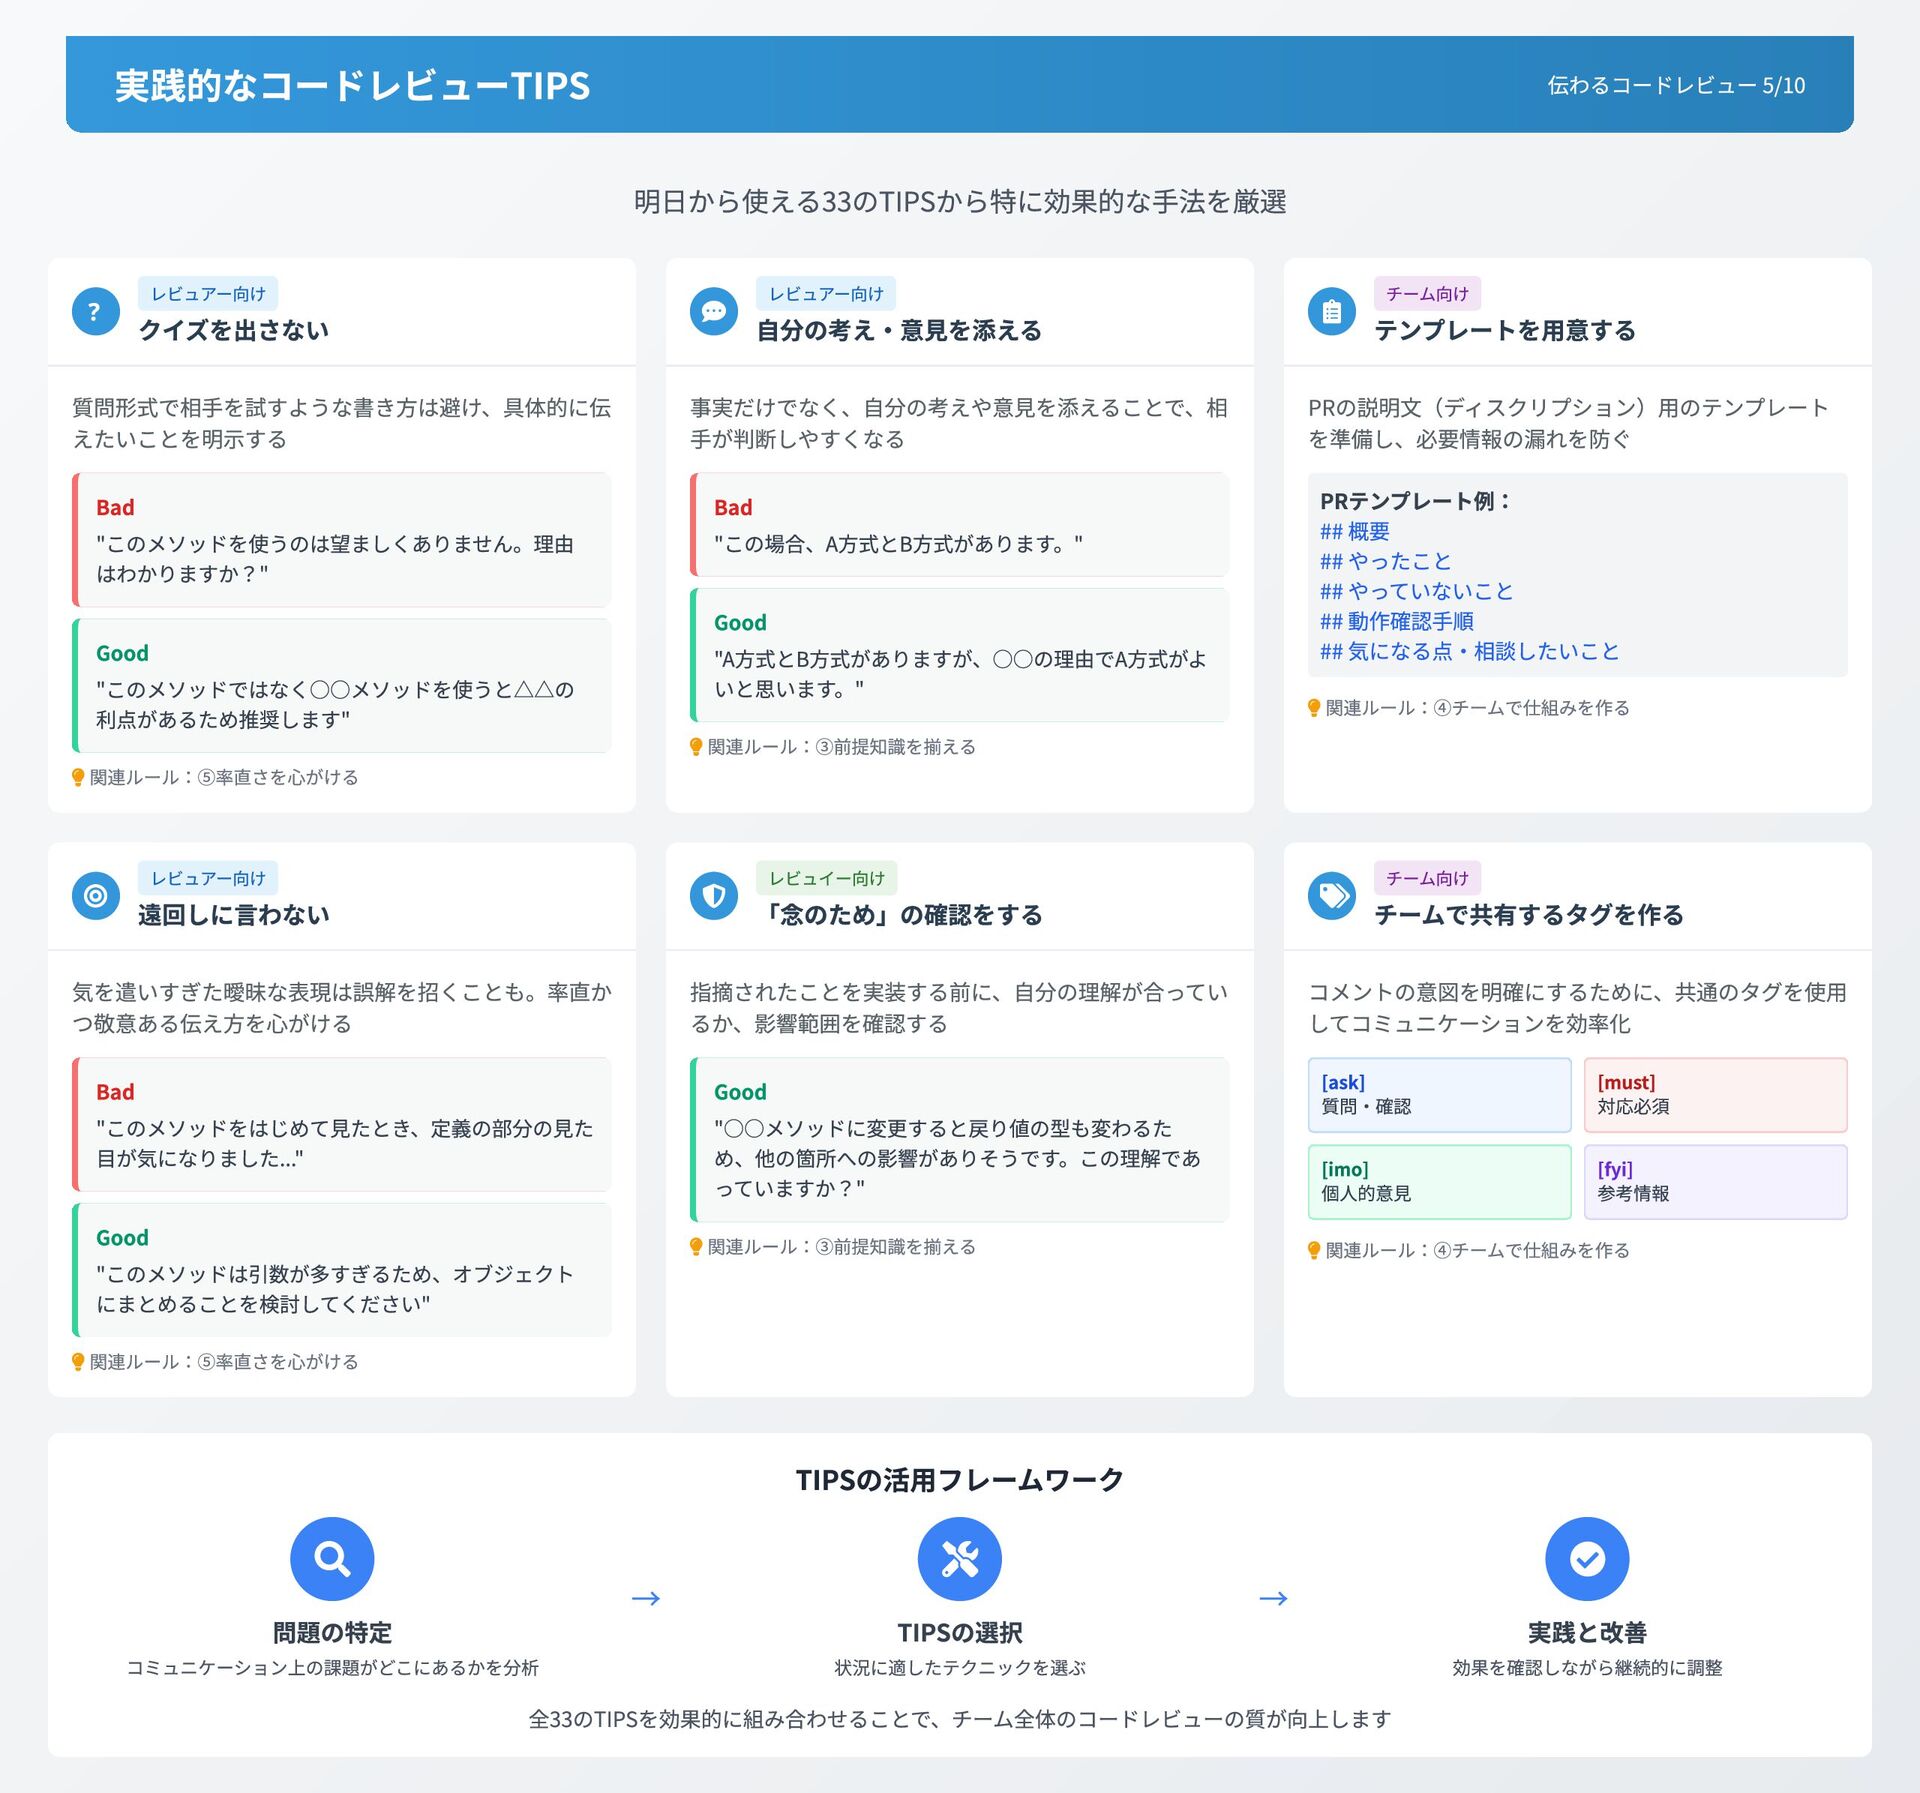
Task: Click the [ask] 質問・確認 tag box
Action: point(1438,1095)
